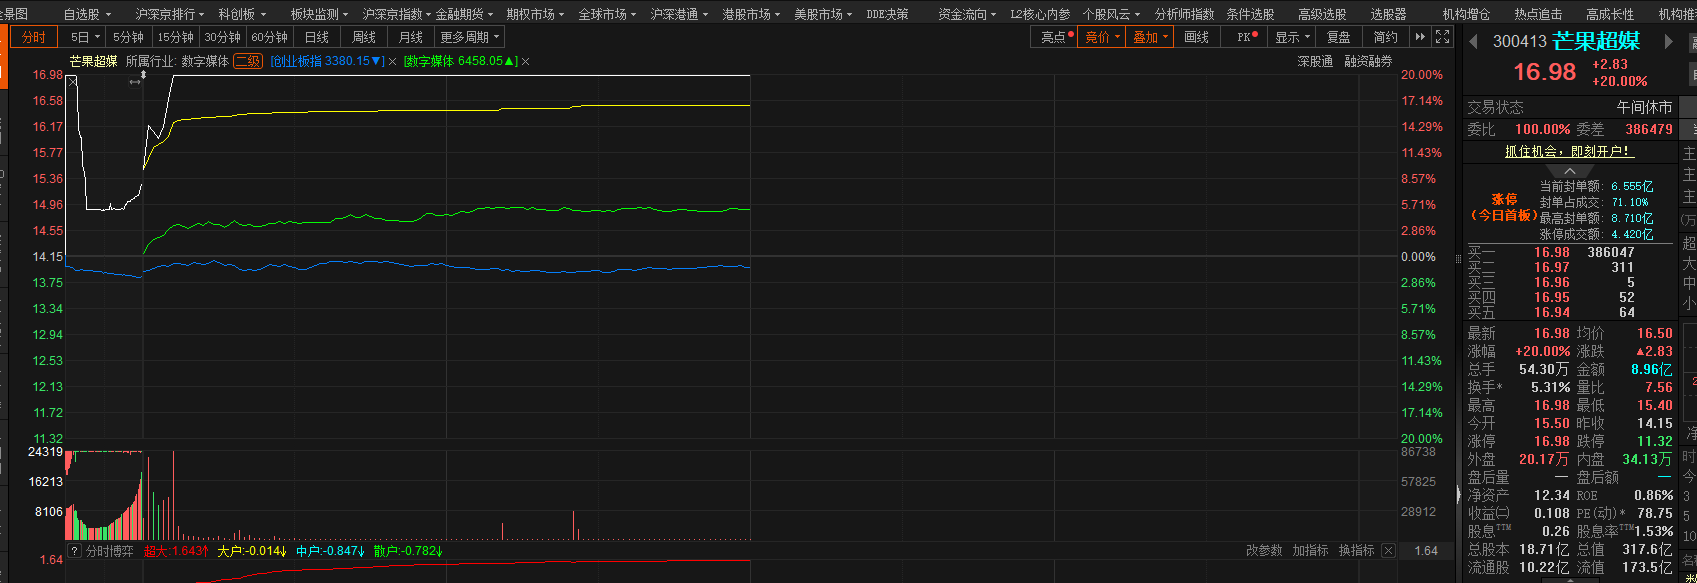
Task: Click the 涨停（今日首板）label
Action: tap(1505, 207)
